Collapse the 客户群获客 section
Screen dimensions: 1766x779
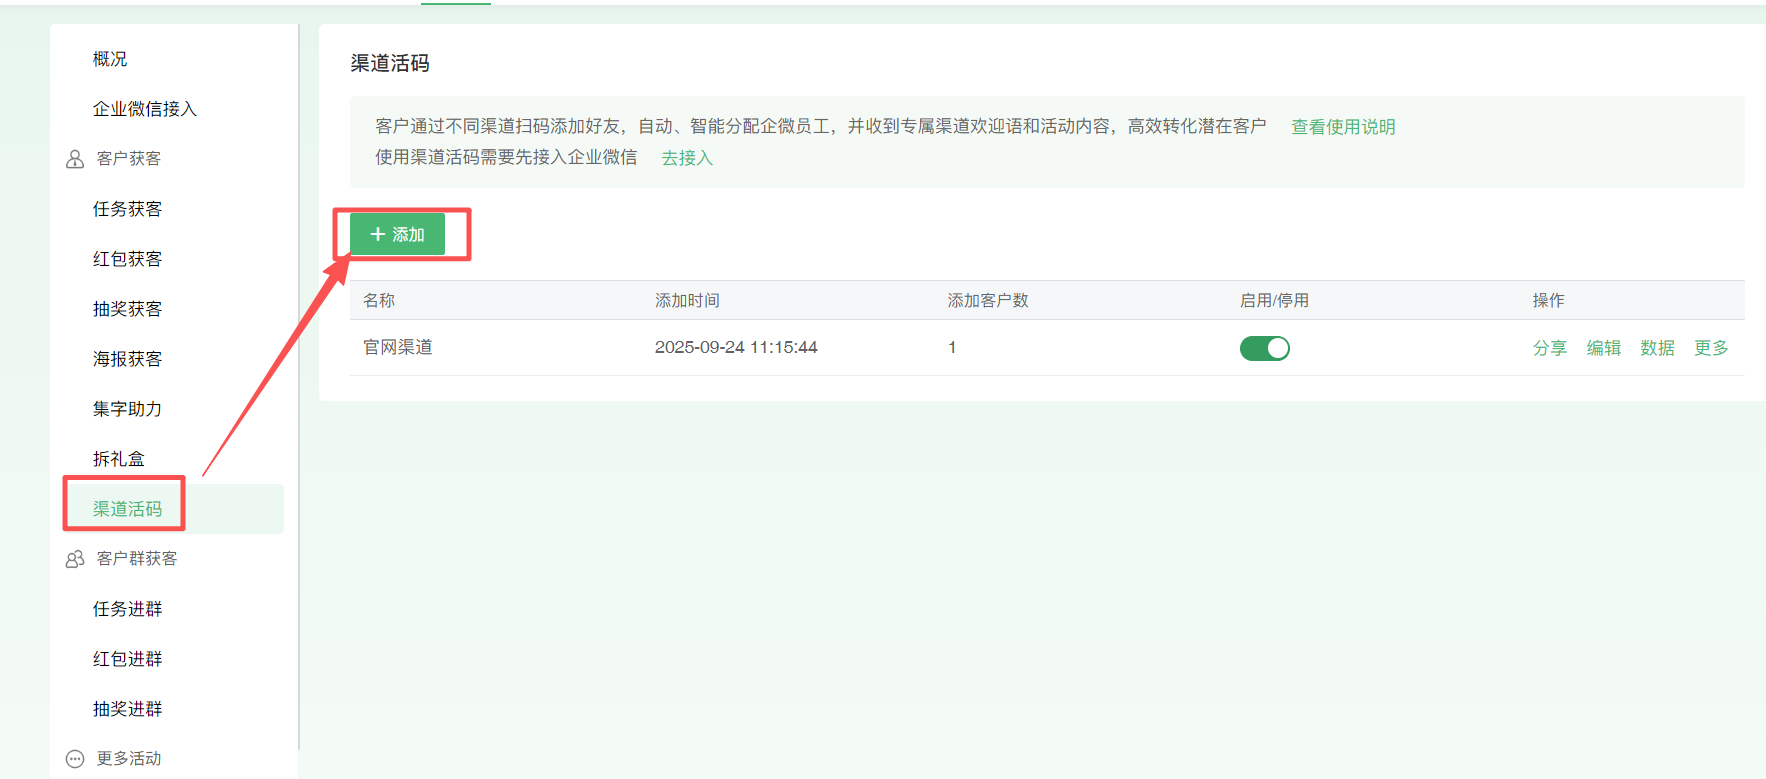137,559
